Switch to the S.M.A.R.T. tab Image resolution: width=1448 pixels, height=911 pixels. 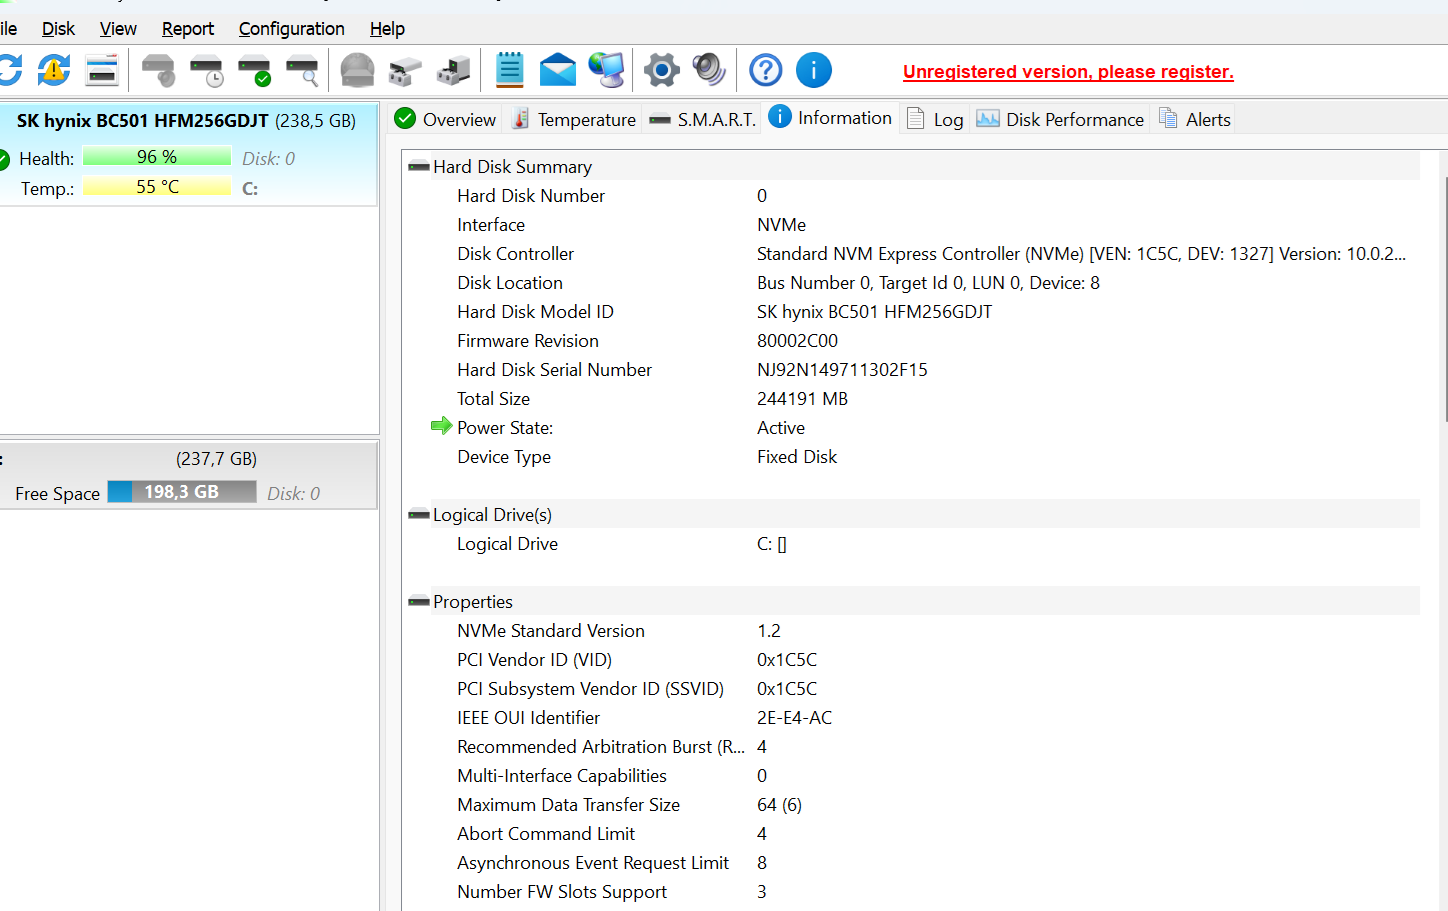point(703,120)
